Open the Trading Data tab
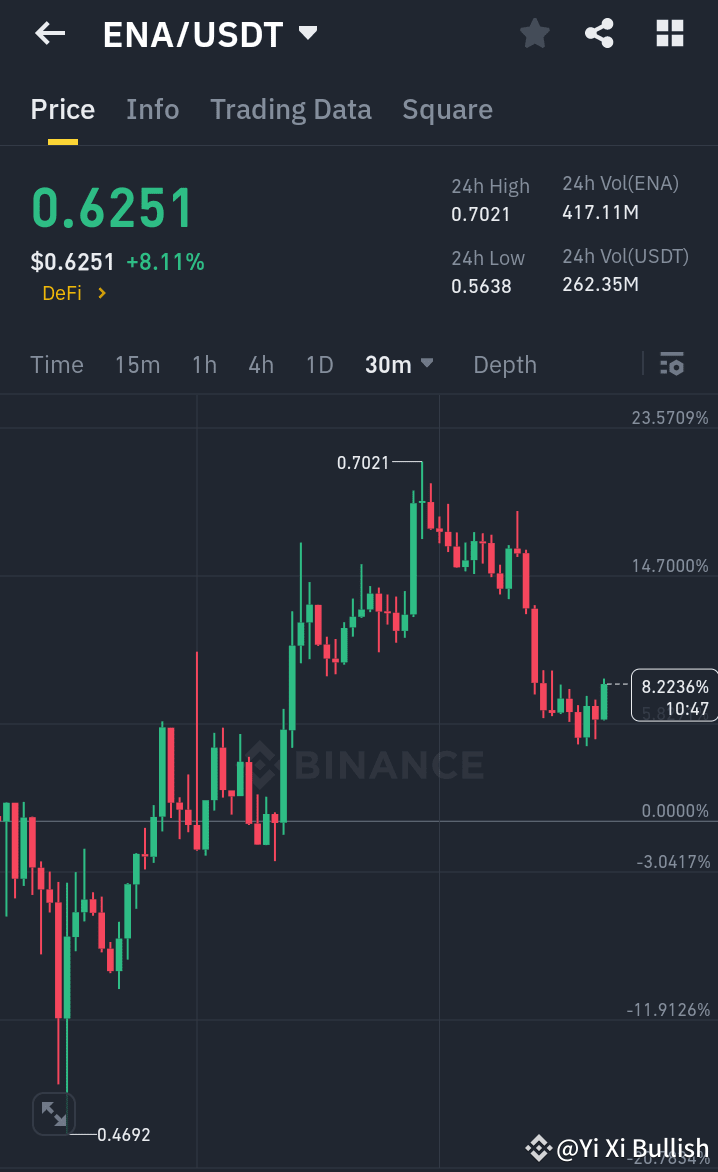 click(x=290, y=109)
